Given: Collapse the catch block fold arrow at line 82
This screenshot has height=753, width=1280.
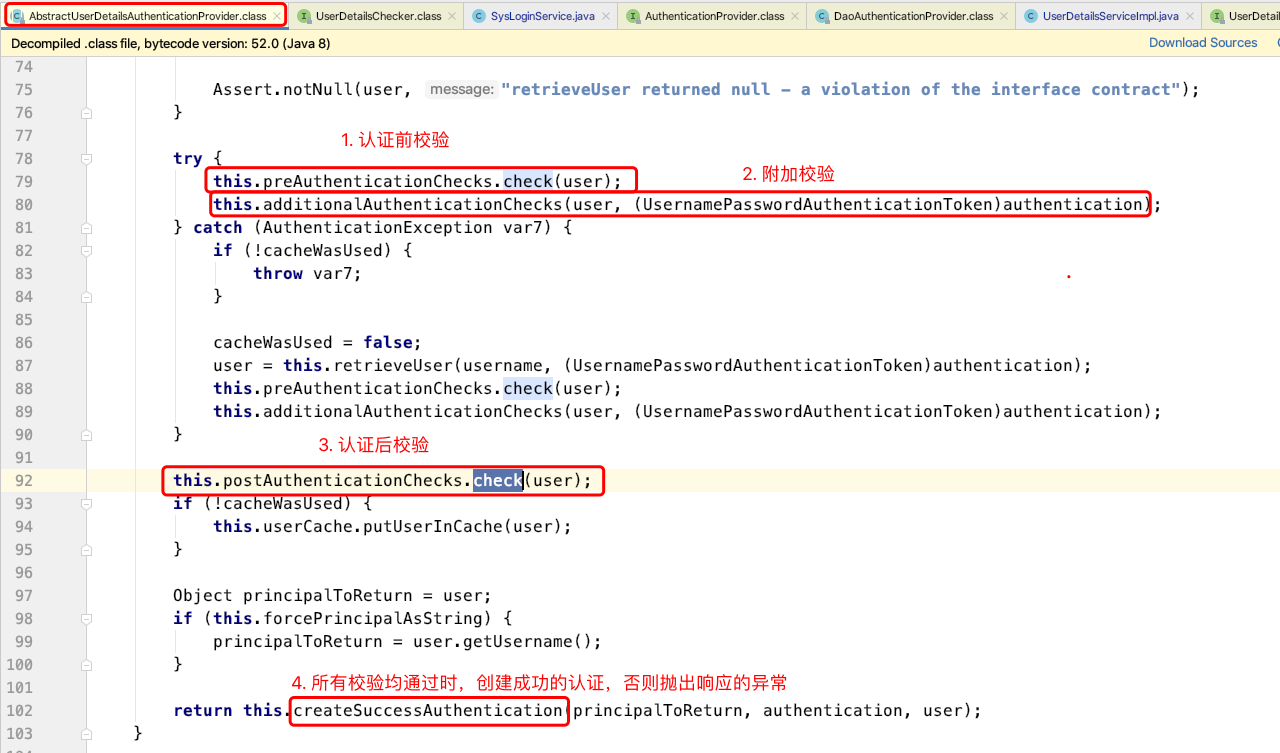Looking at the screenshot, I should (86, 250).
